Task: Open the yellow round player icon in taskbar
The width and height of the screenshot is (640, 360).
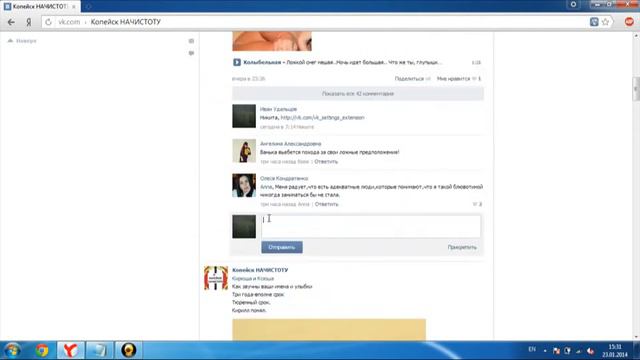Action: (129, 350)
